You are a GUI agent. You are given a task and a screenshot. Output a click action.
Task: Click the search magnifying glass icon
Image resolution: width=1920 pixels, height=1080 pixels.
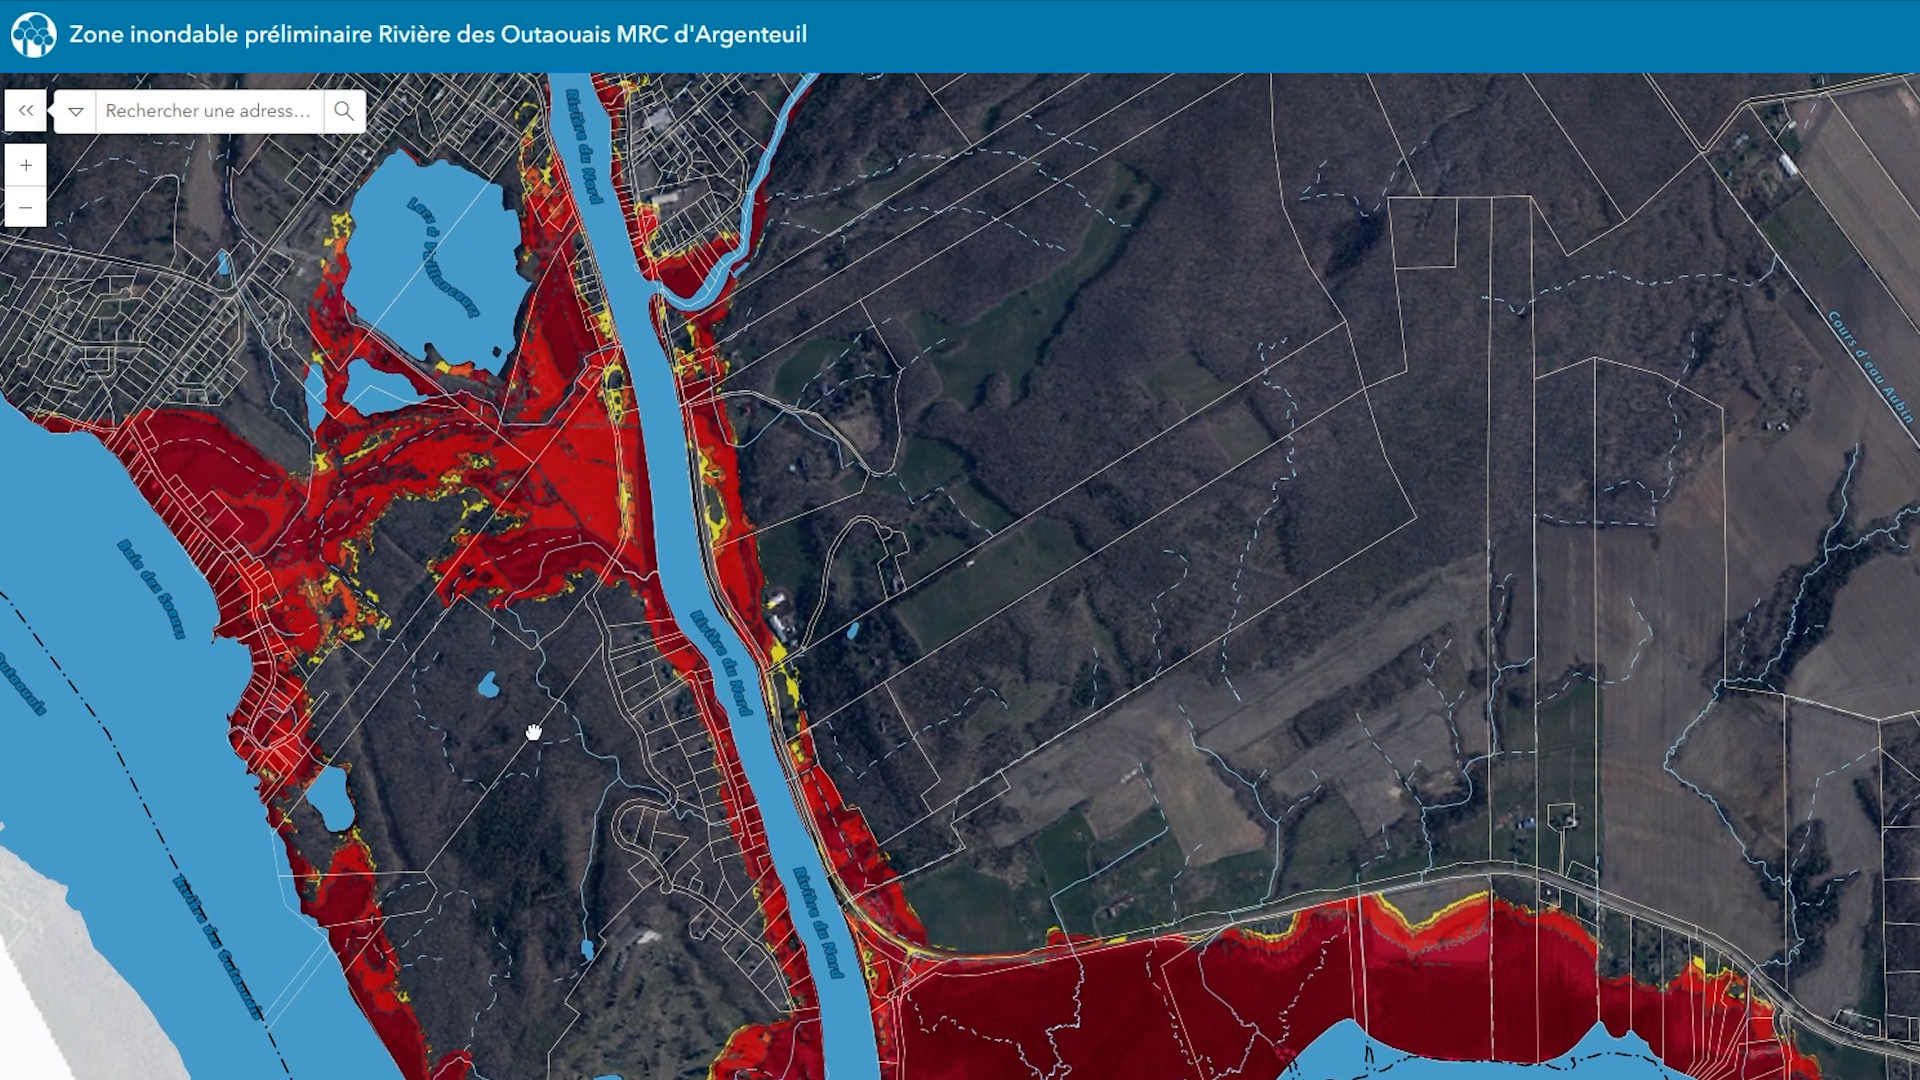pos(344,111)
